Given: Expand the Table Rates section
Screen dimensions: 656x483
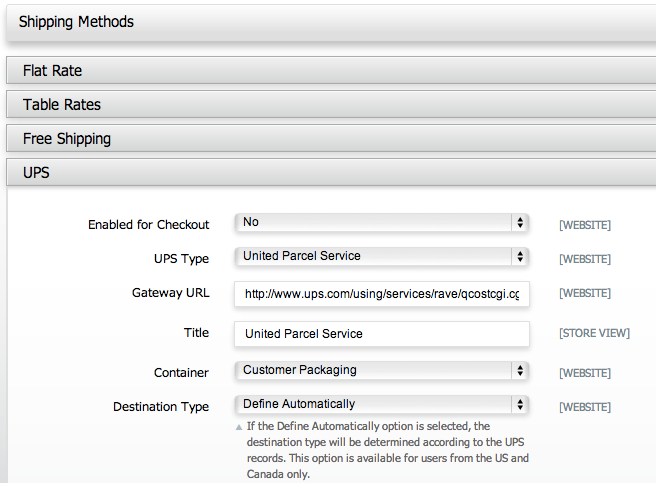Looking at the screenshot, I should (x=331, y=104).
